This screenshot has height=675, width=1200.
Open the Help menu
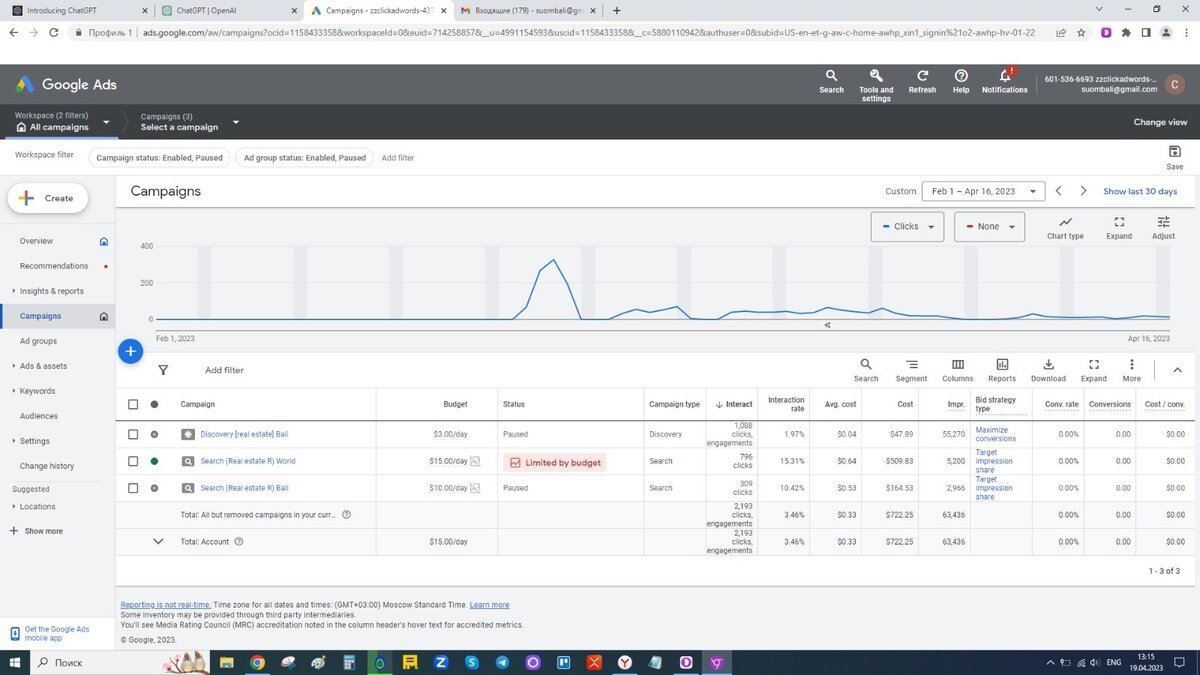[x=961, y=81]
